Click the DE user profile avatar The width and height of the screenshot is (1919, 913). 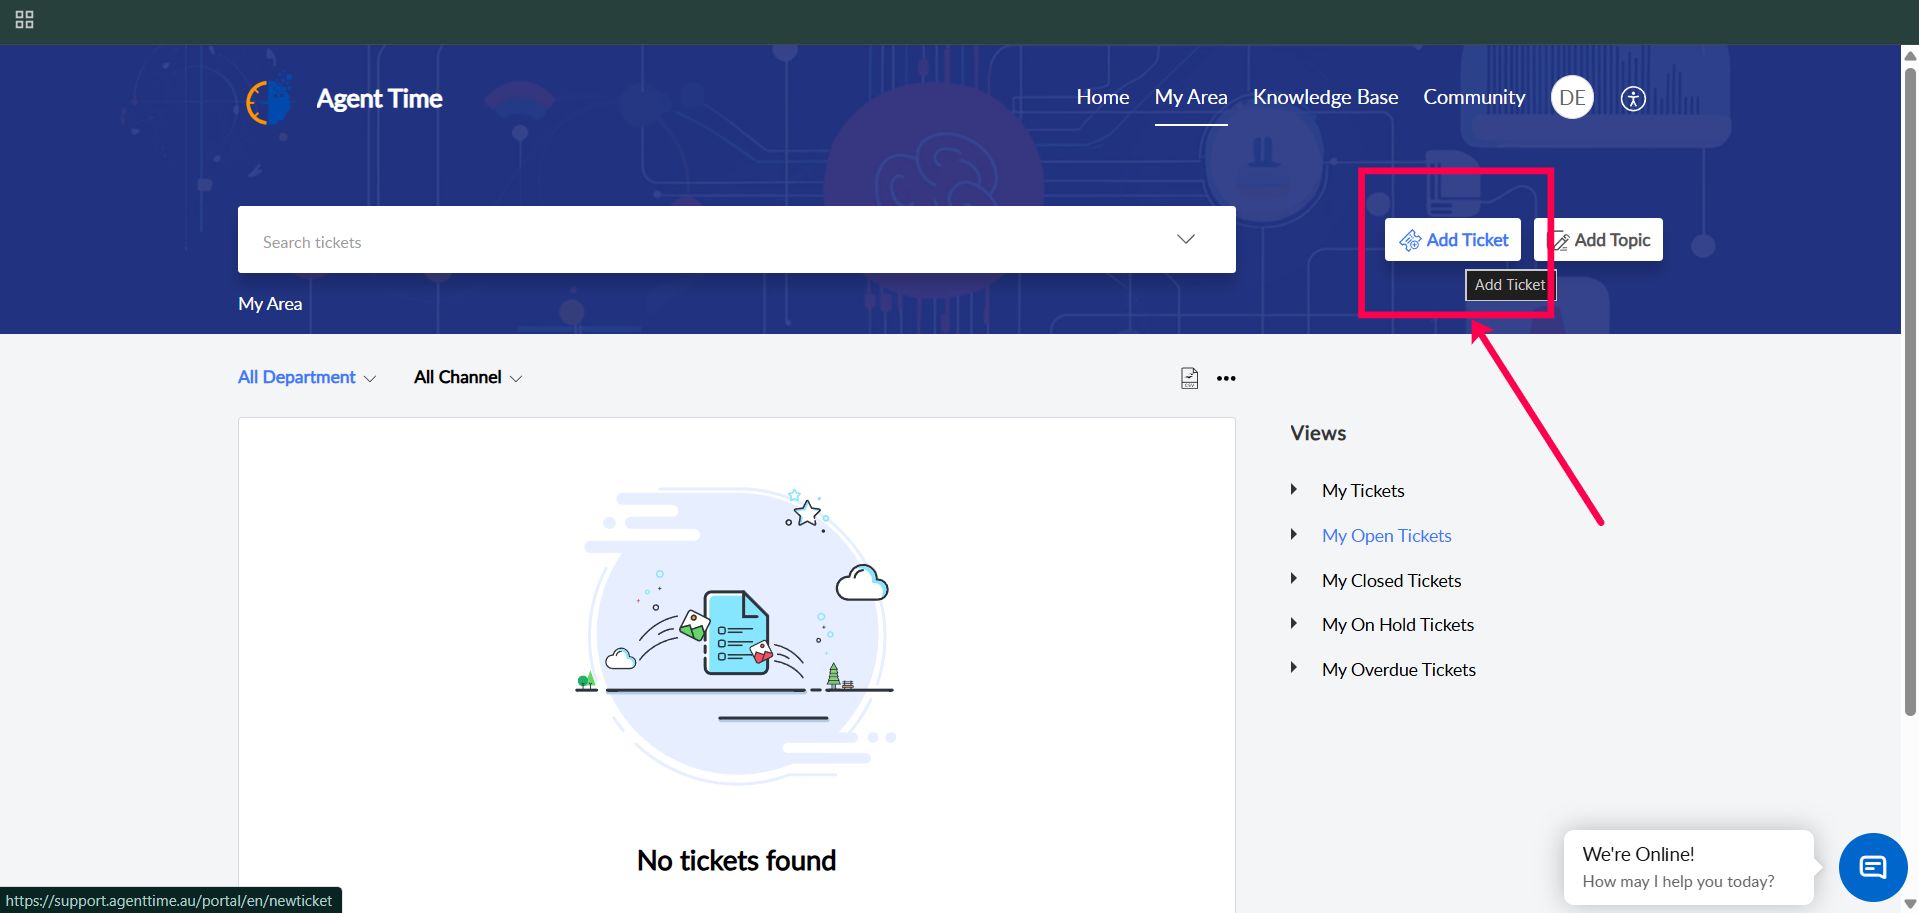click(1572, 98)
